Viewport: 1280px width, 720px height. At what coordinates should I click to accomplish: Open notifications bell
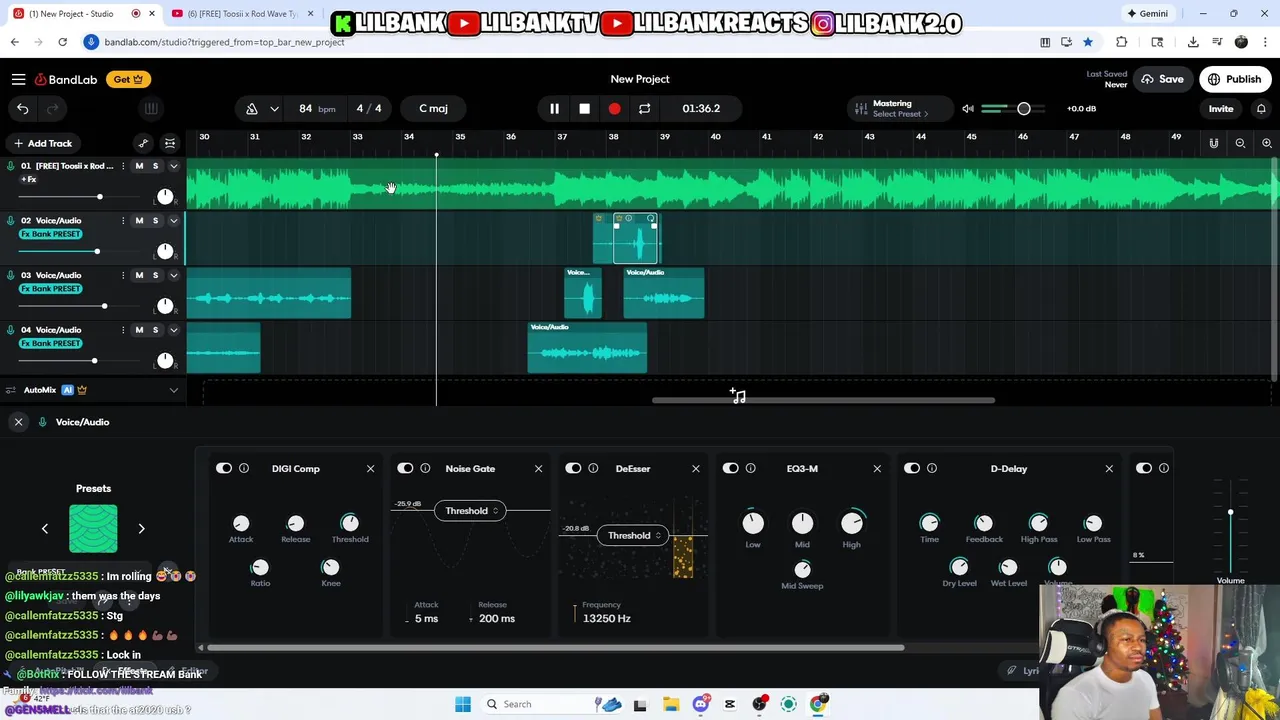click(x=1261, y=108)
